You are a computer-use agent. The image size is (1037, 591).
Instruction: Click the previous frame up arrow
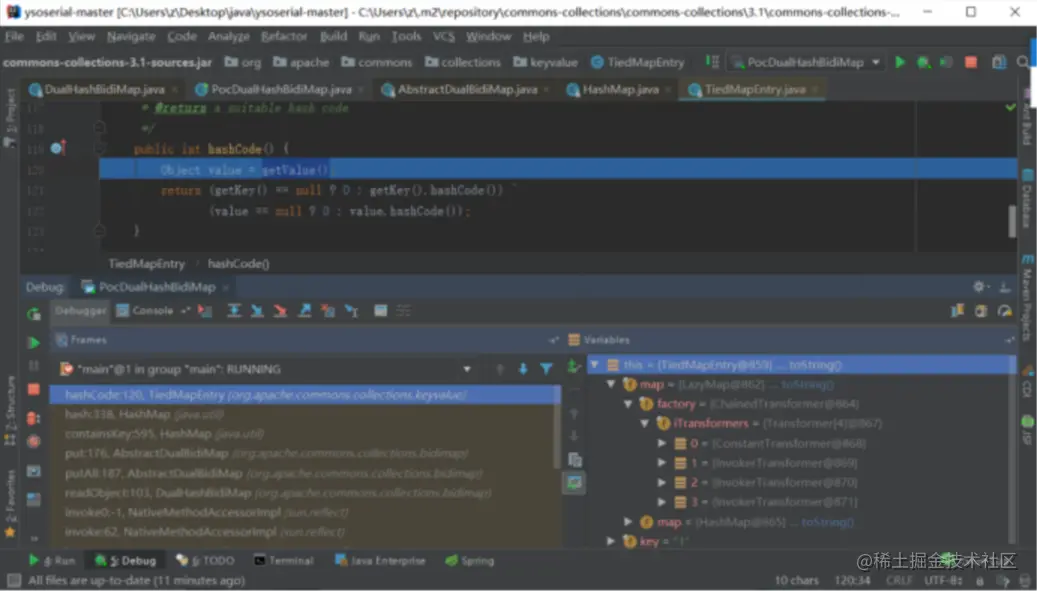(x=500, y=369)
